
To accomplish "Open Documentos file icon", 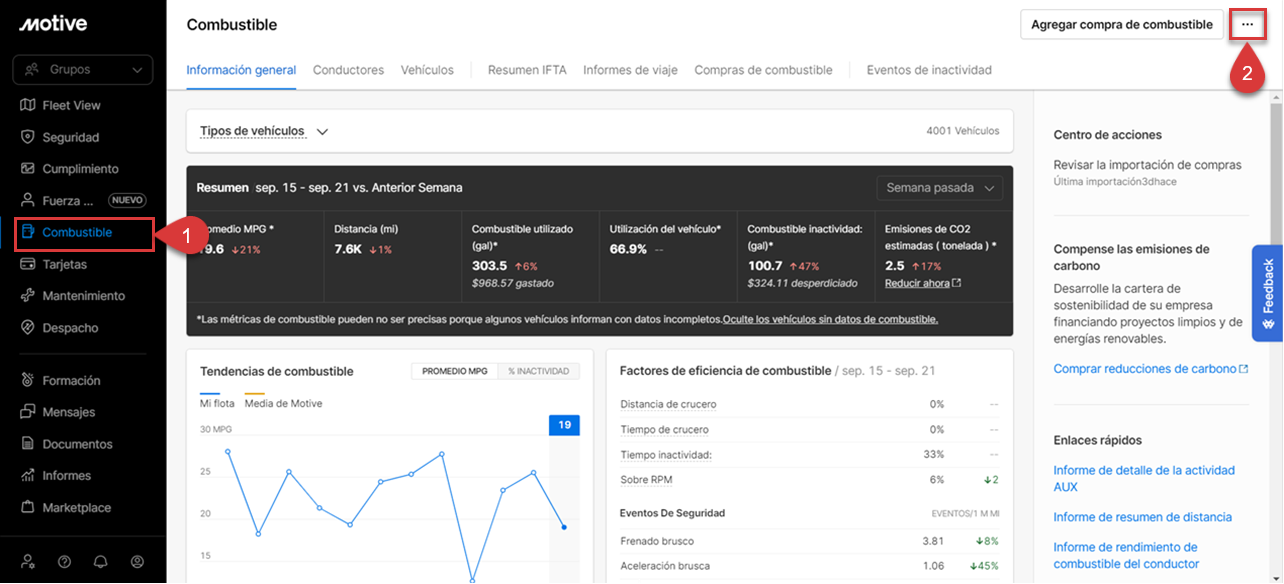I will [28, 444].
